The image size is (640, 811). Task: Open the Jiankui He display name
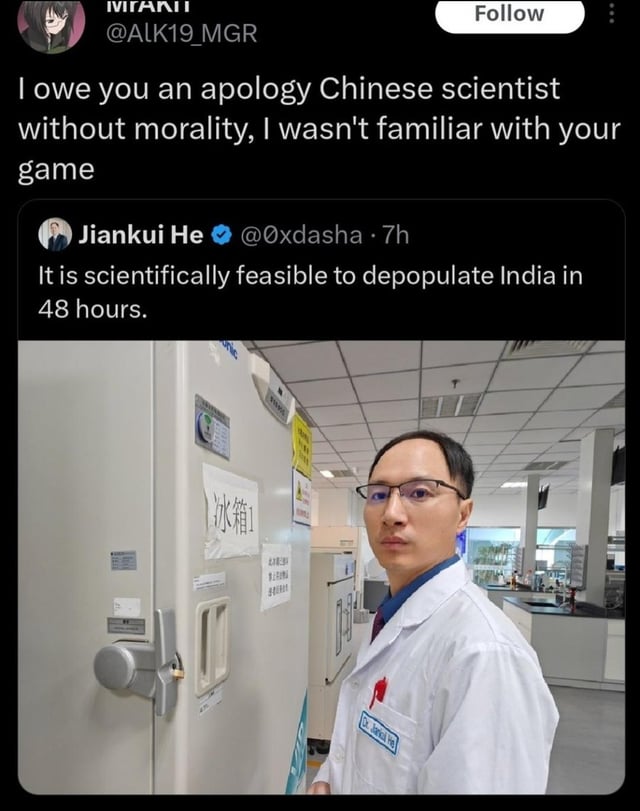pyautogui.click(x=141, y=235)
